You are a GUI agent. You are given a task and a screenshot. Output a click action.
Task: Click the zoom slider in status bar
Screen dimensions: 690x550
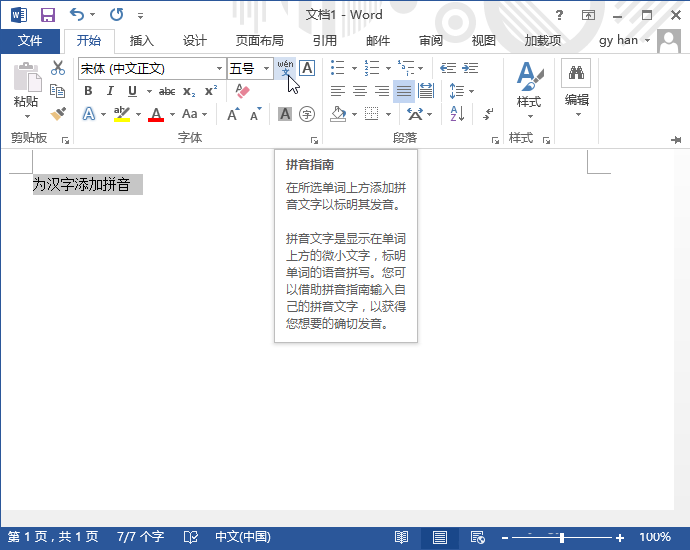point(562,538)
